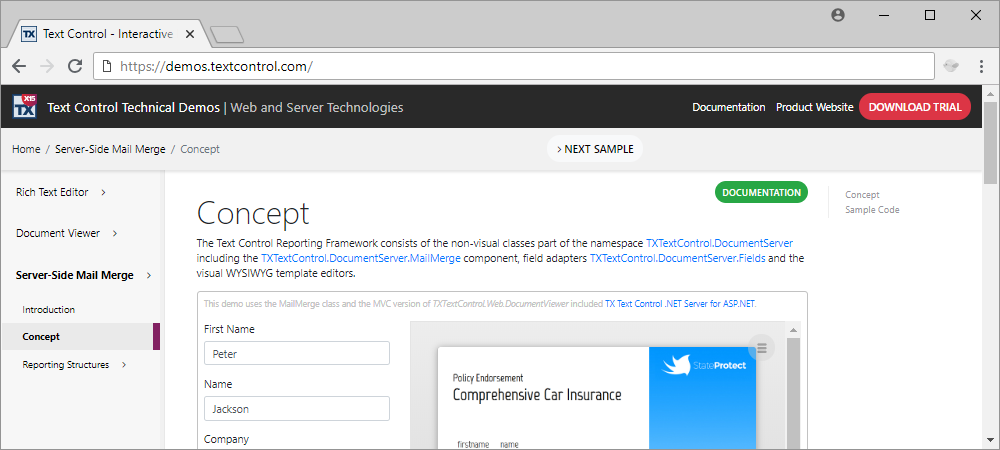
Task: Reload the page with refresh icon
Action: point(75,66)
